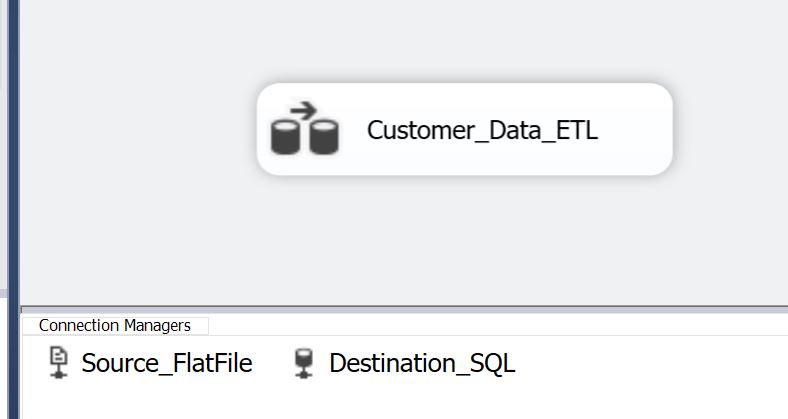Click the arrow above the database cylinders

pos(304,111)
